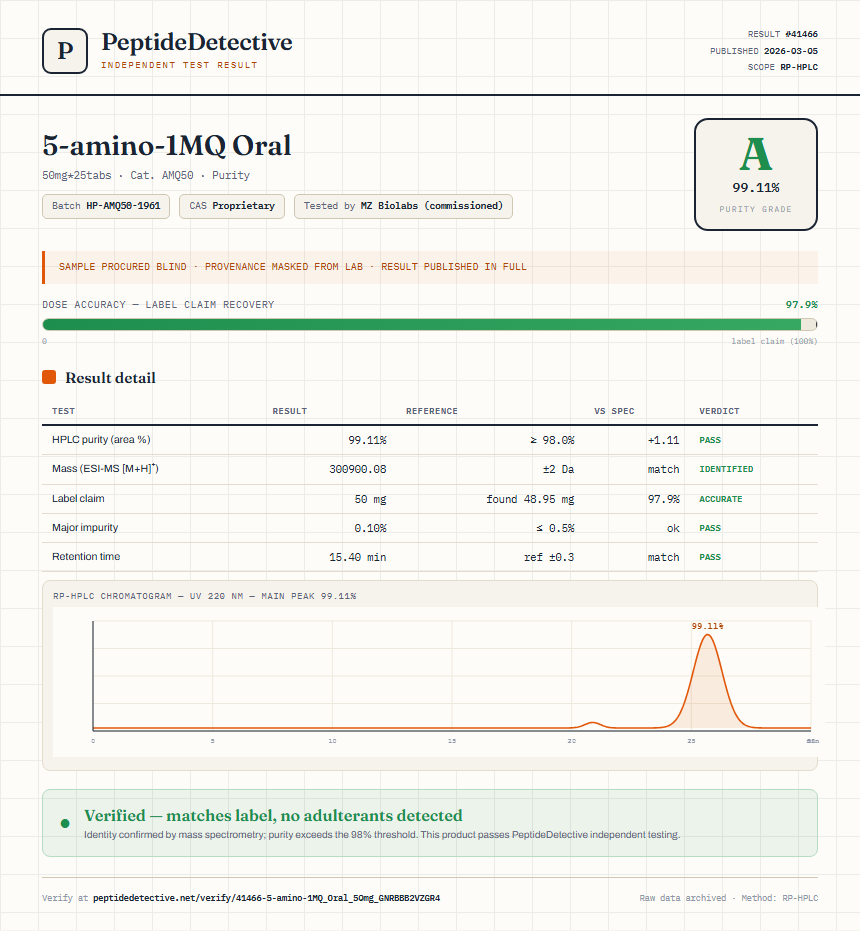Click the small impurity peak near 20 min
This screenshot has height=931, width=860.
592,723
